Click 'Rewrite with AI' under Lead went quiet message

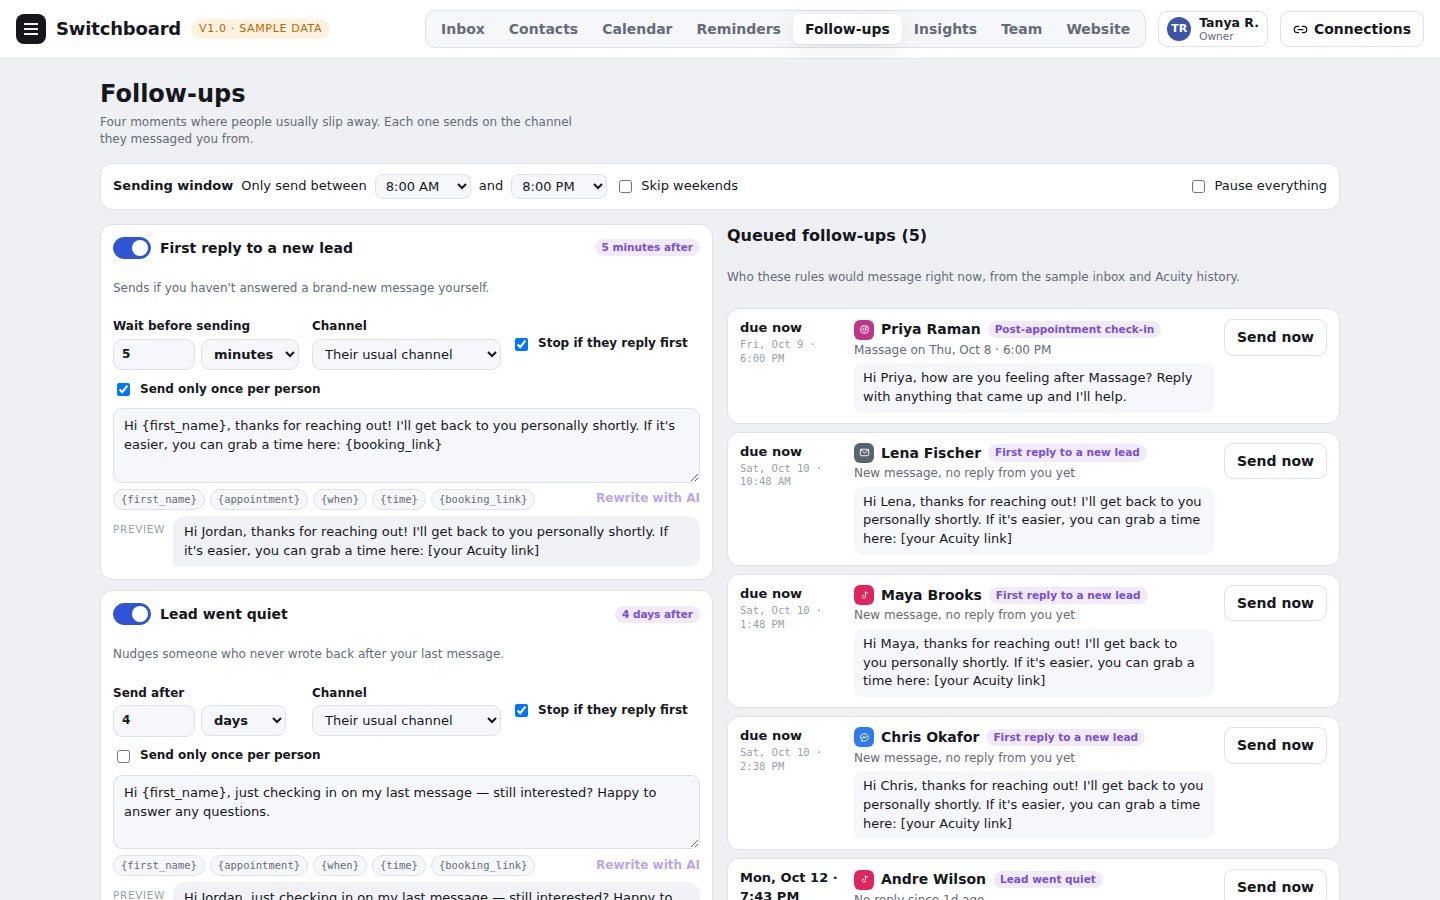click(648, 865)
